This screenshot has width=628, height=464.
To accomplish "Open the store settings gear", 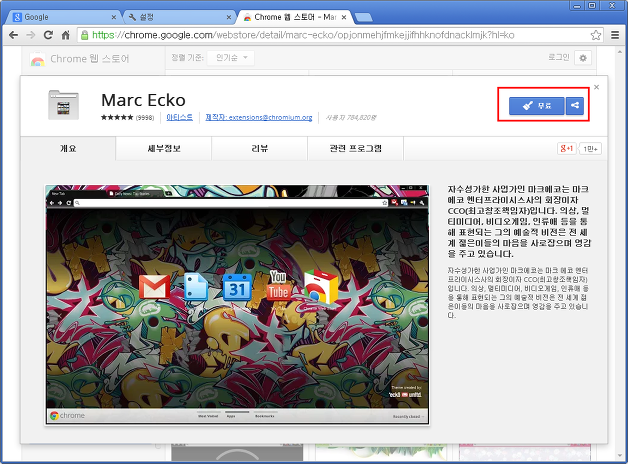I will pyautogui.click(x=583, y=58).
